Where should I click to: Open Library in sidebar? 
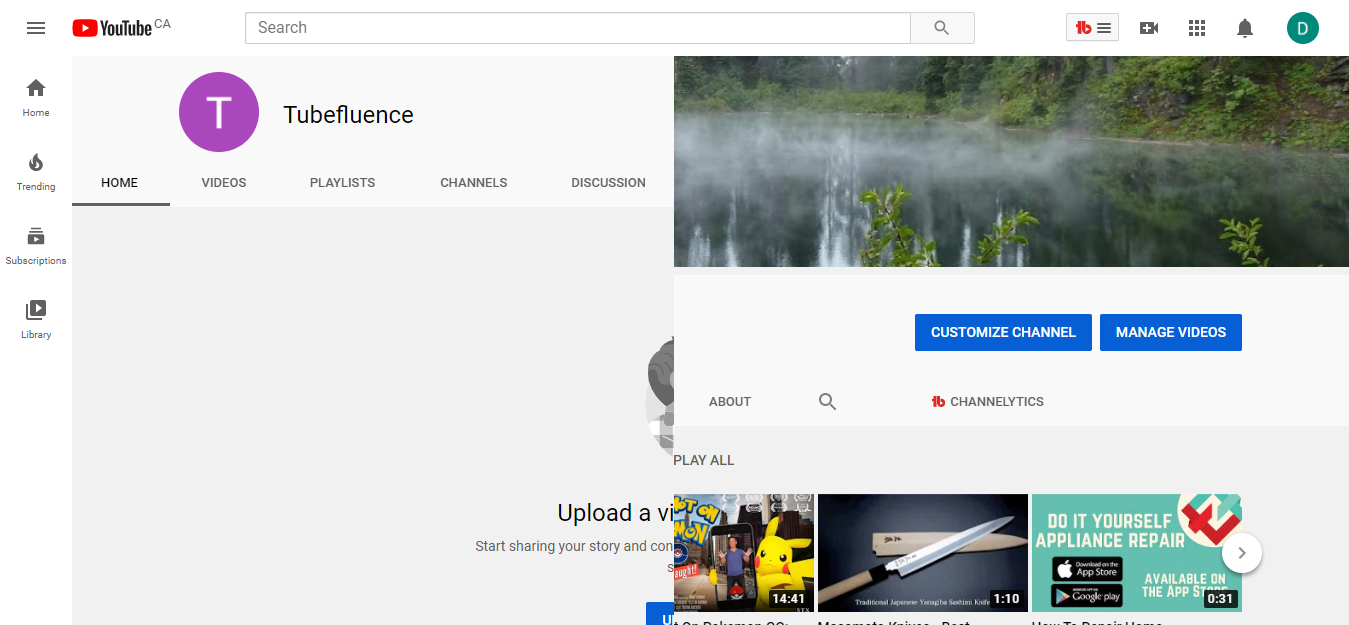coord(36,320)
